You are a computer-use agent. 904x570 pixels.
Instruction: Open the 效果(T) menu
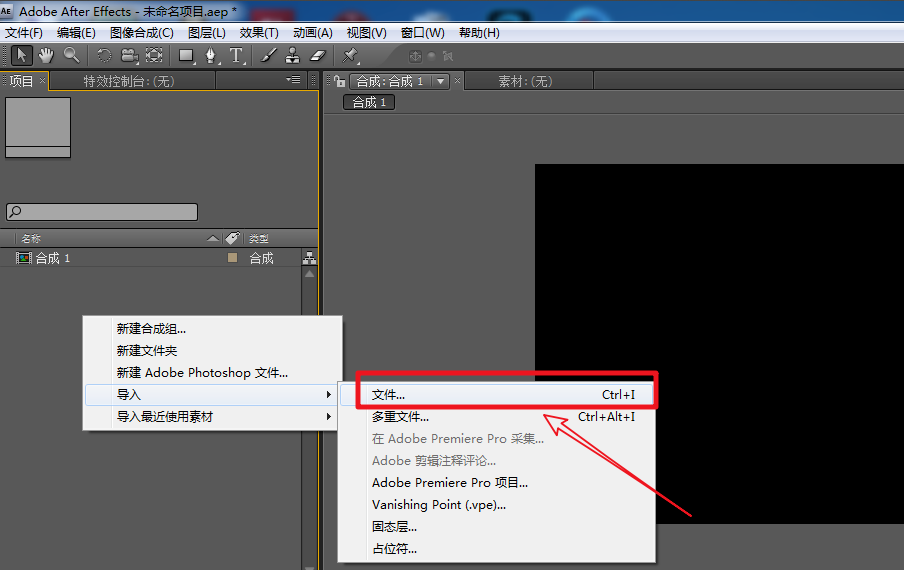pos(259,33)
